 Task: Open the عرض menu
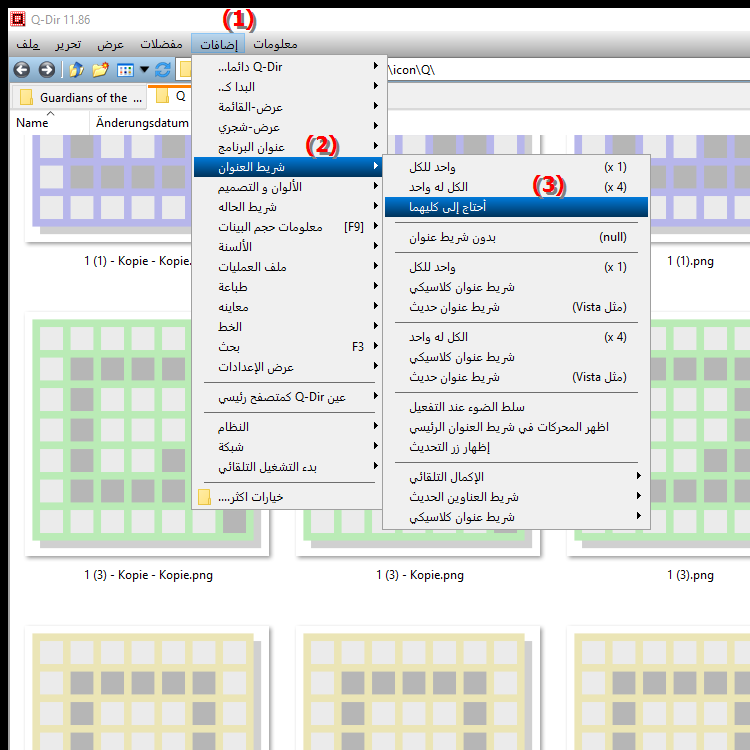pos(110,44)
